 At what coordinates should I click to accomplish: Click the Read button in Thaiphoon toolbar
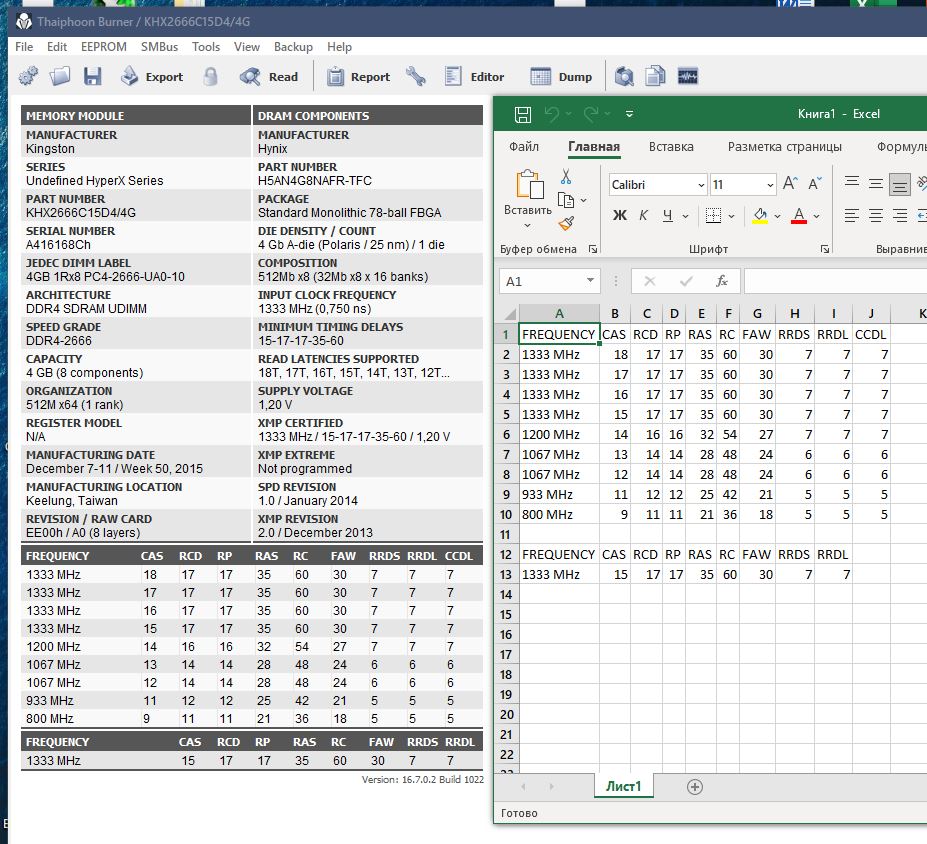tap(268, 76)
